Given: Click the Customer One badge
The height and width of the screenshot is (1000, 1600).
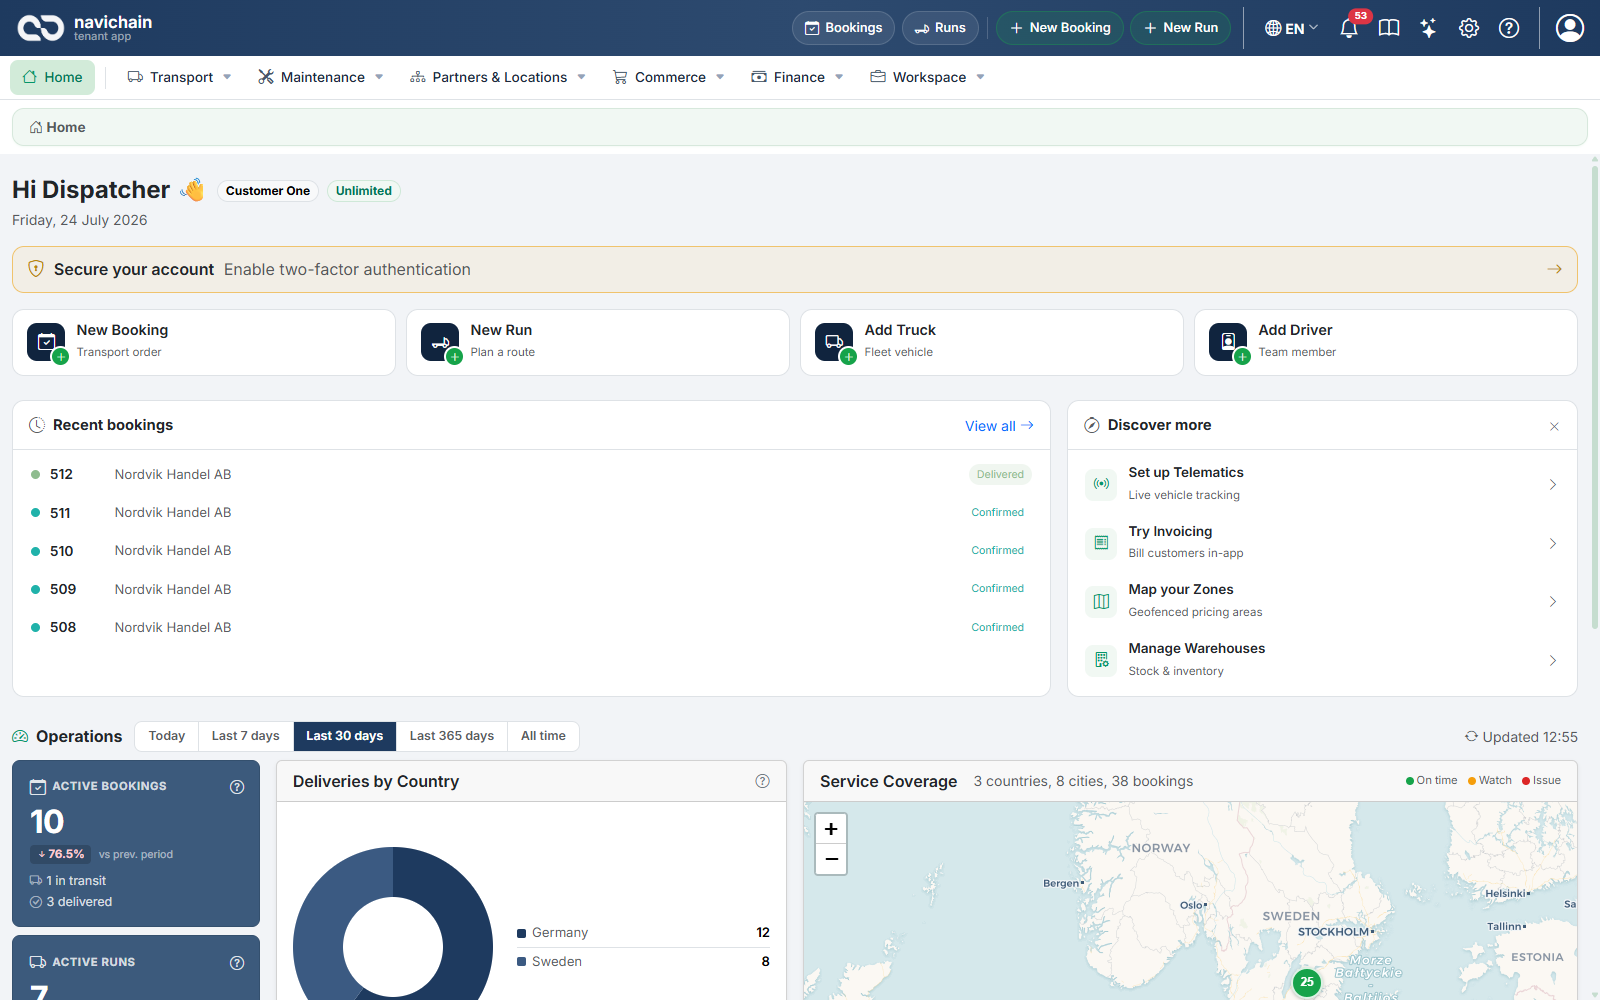Looking at the screenshot, I should point(268,191).
